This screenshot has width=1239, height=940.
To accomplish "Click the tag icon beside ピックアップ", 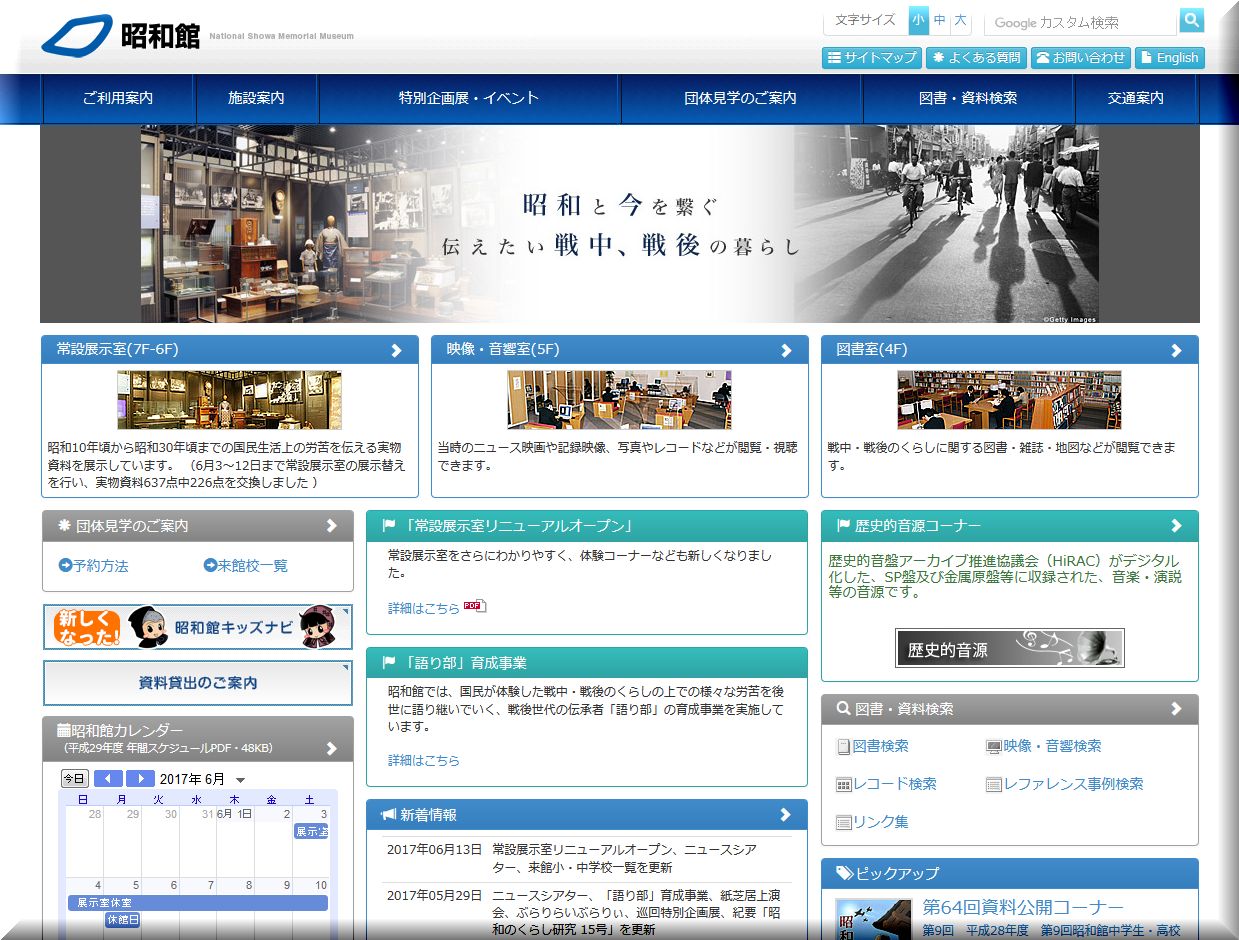I will point(845,873).
